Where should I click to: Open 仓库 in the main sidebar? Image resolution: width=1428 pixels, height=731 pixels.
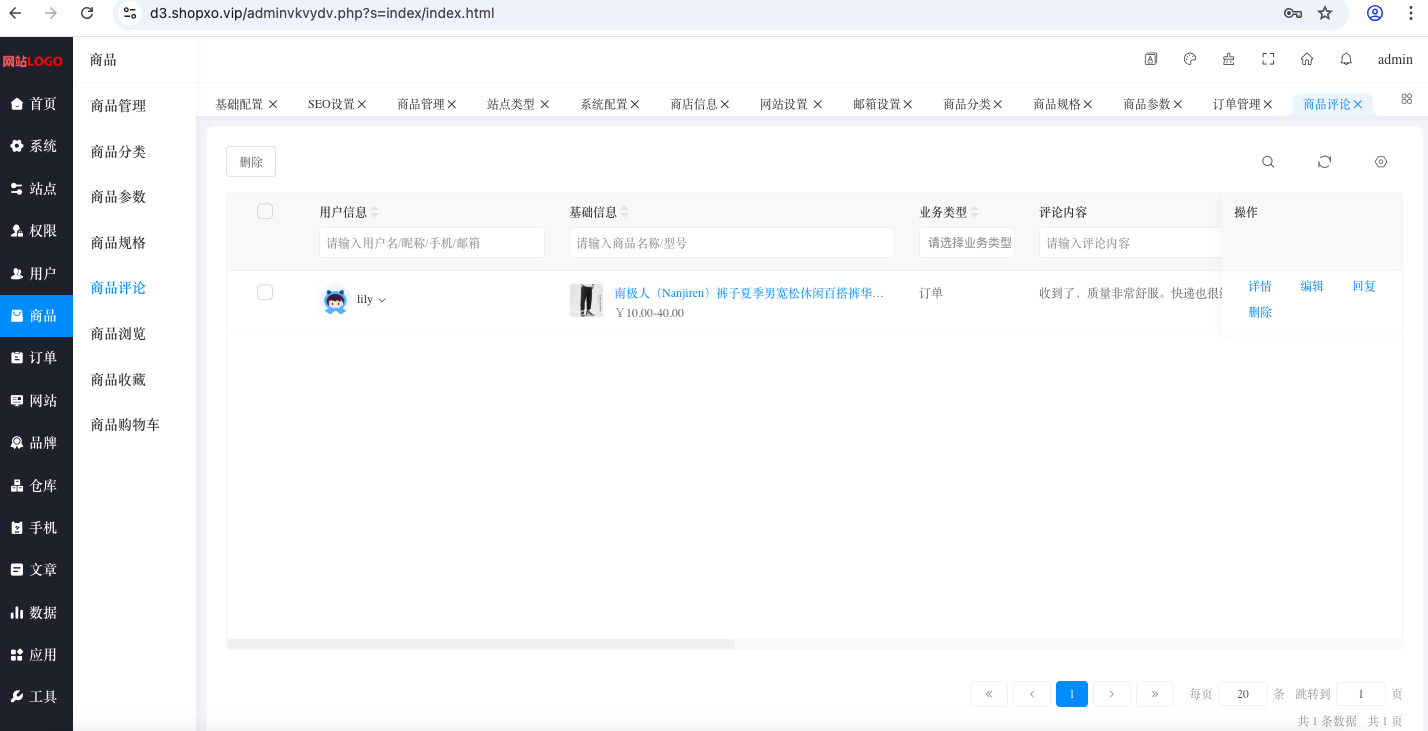[36, 486]
